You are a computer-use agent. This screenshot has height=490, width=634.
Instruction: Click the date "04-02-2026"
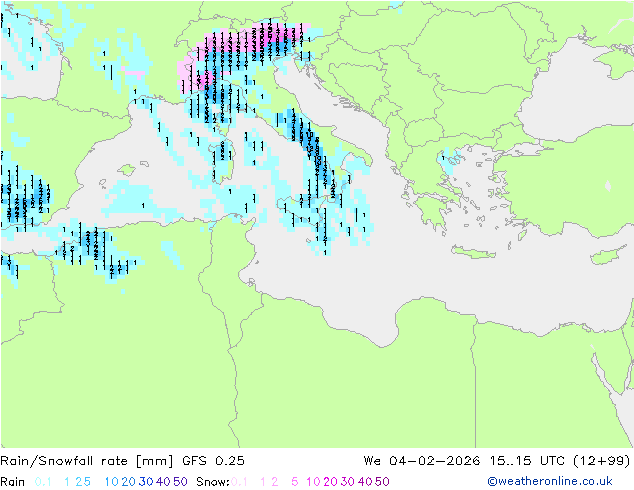coord(434,461)
